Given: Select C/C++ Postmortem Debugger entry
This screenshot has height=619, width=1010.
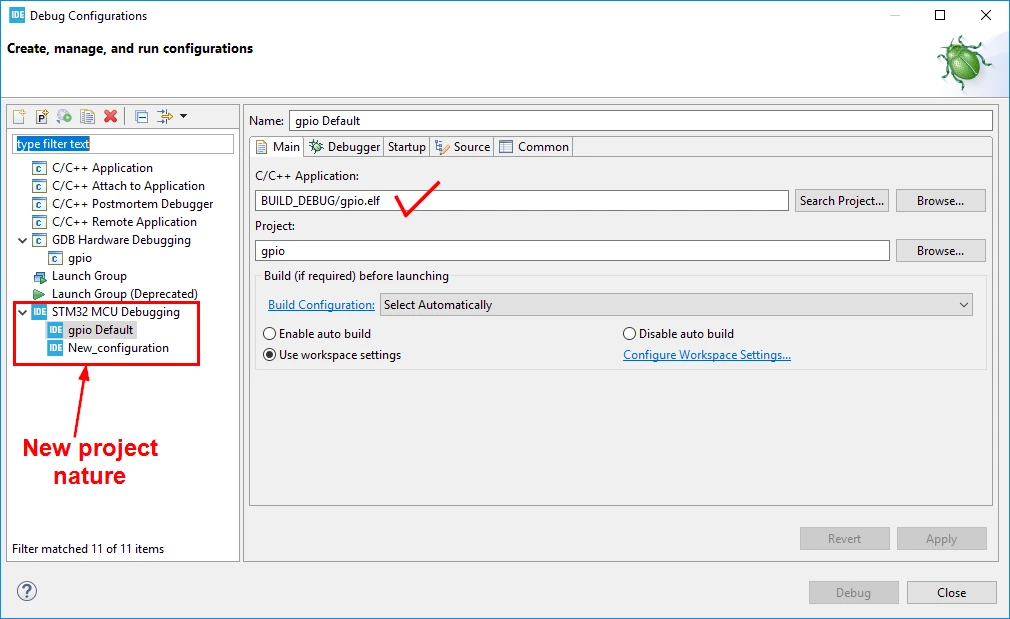Looking at the screenshot, I should [x=133, y=204].
